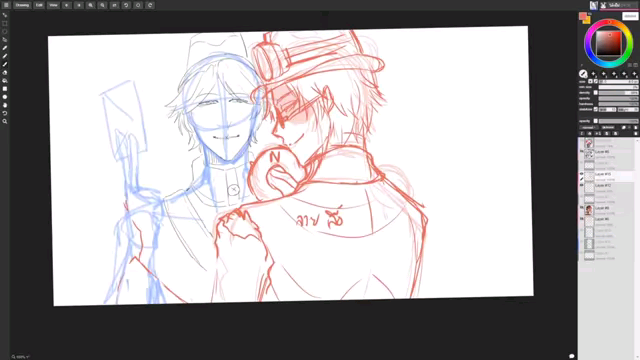Viewport: 640px width, 360px height.
Task: Click the third brush preset slot
Action: pyautogui.click(x=604, y=74)
